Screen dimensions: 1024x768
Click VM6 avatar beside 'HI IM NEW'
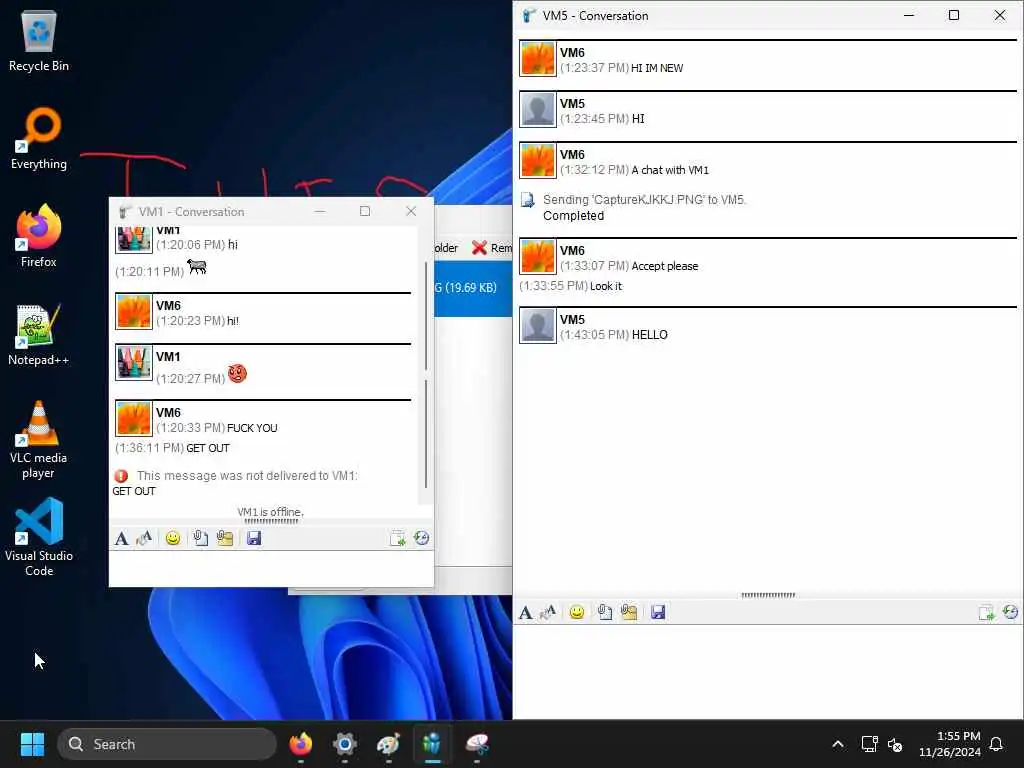point(537,58)
